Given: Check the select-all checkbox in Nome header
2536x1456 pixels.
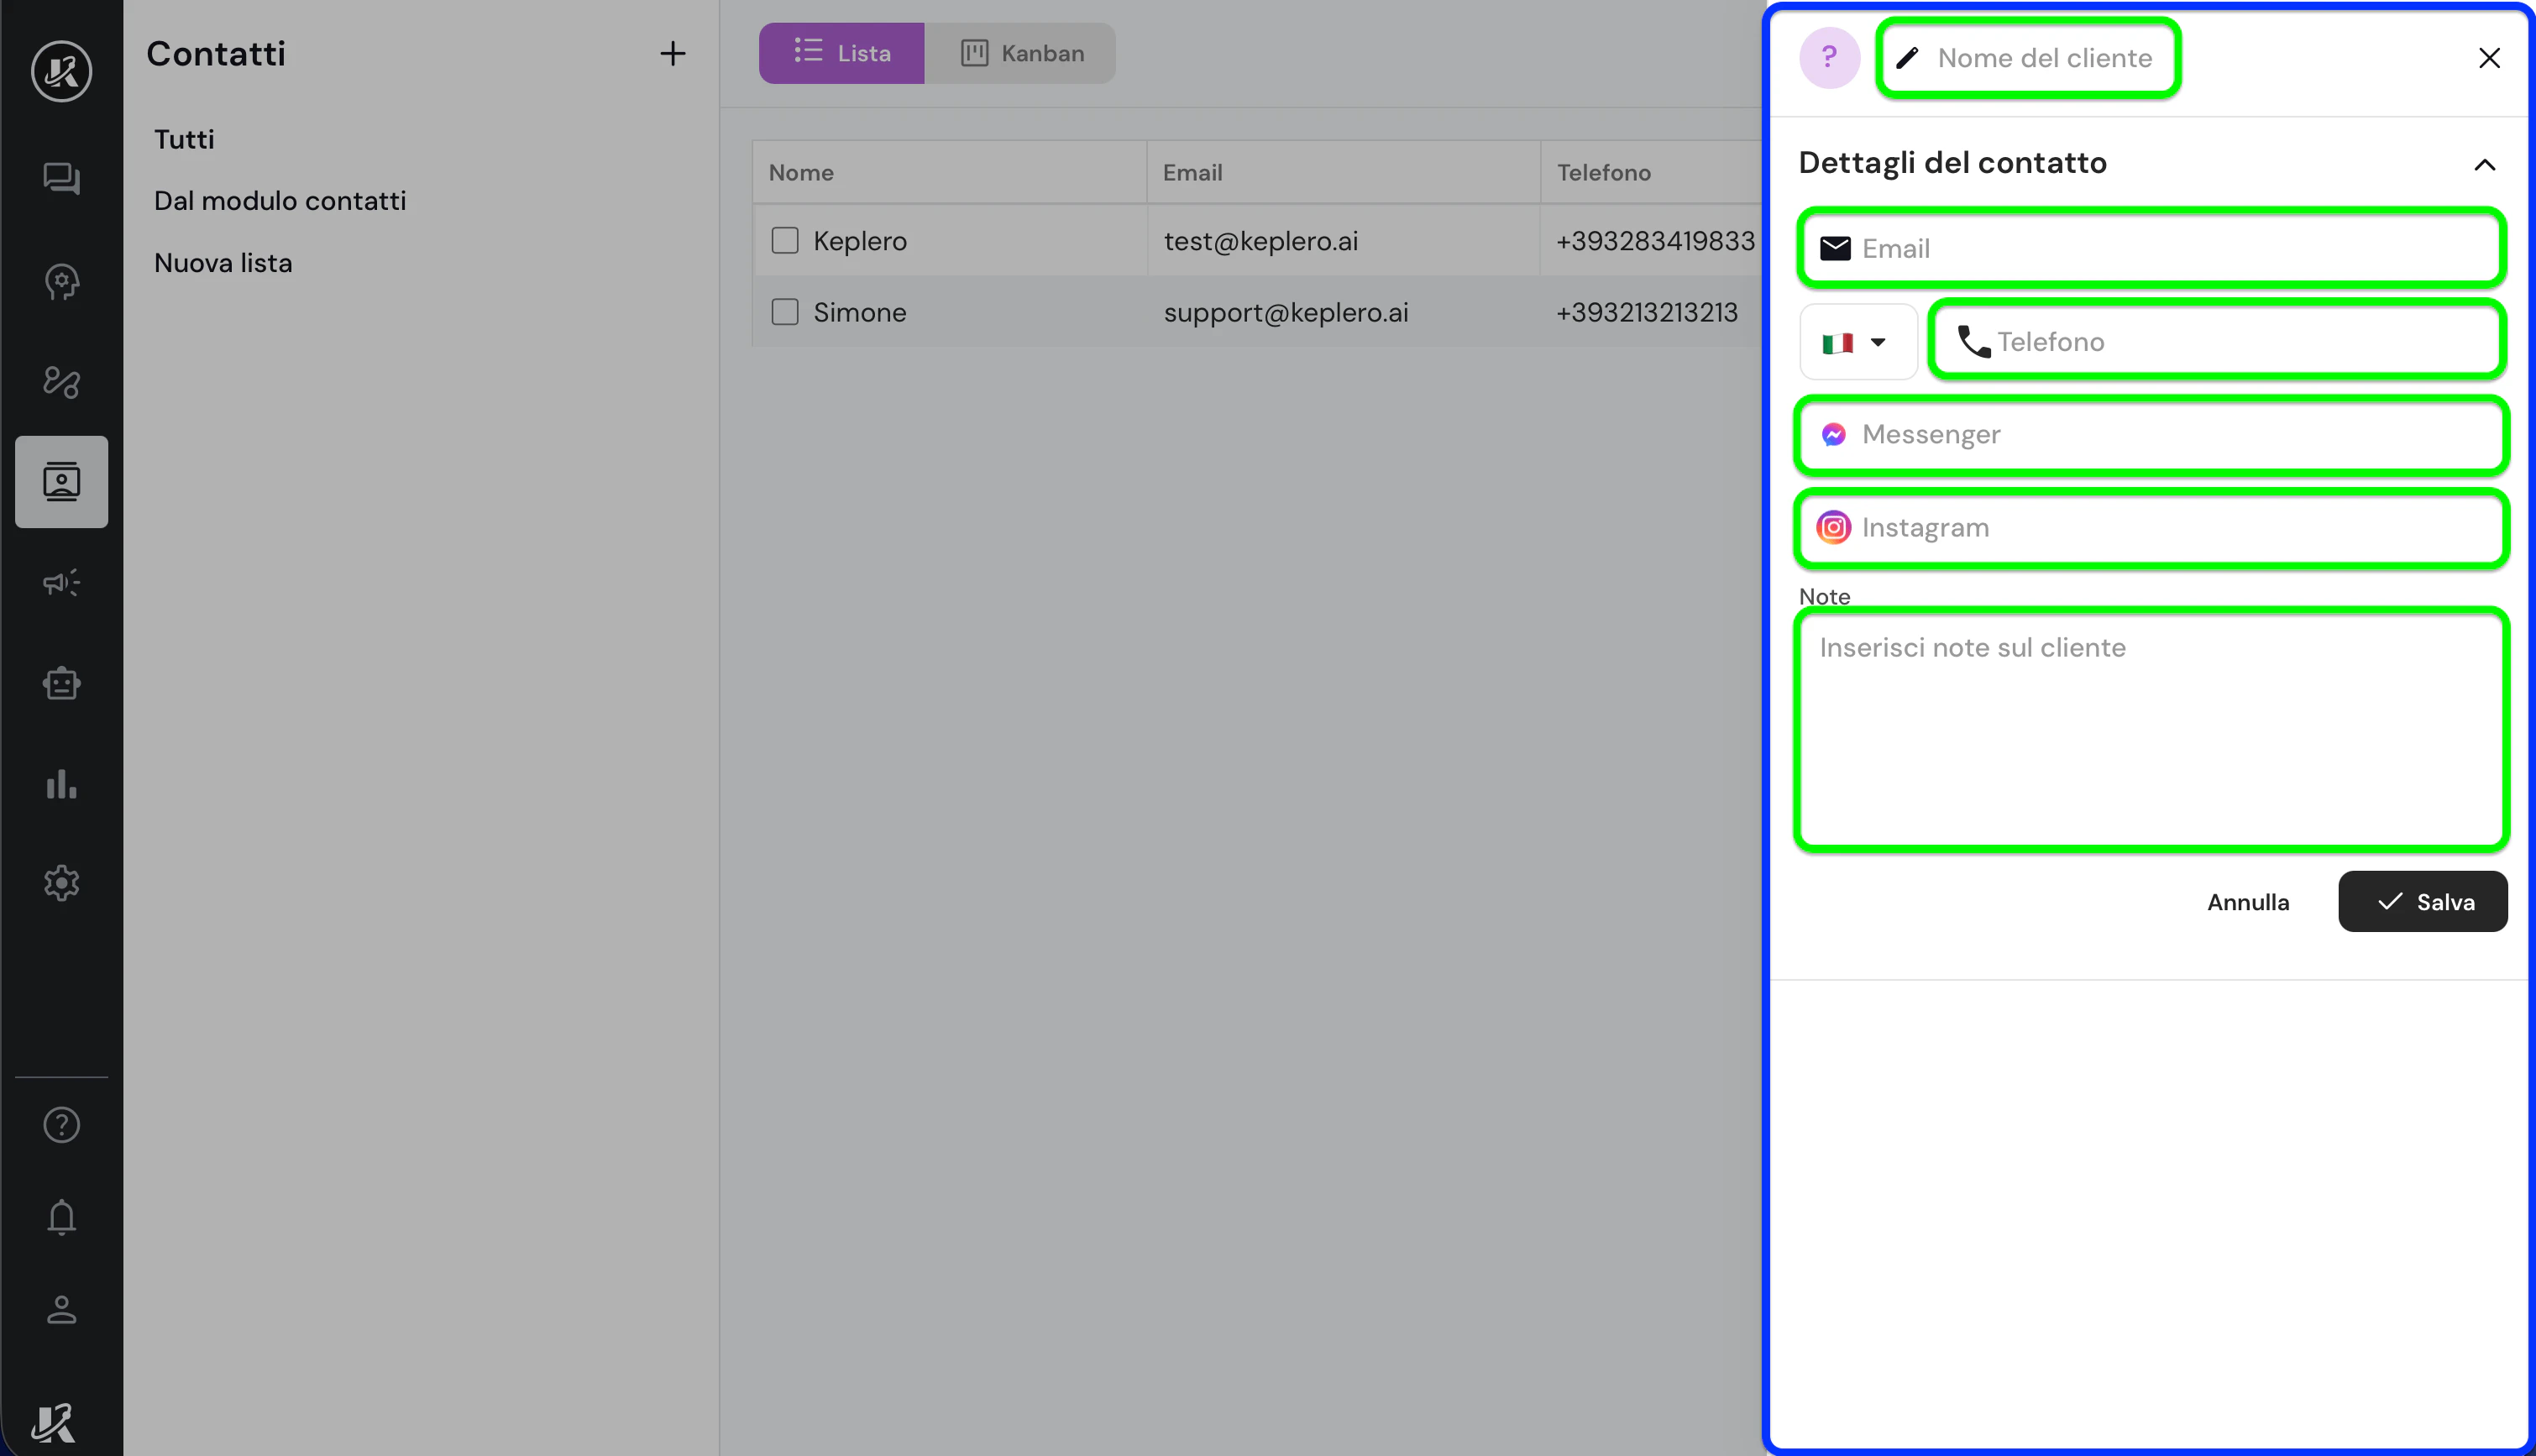Looking at the screenshot, I should 784,171.
